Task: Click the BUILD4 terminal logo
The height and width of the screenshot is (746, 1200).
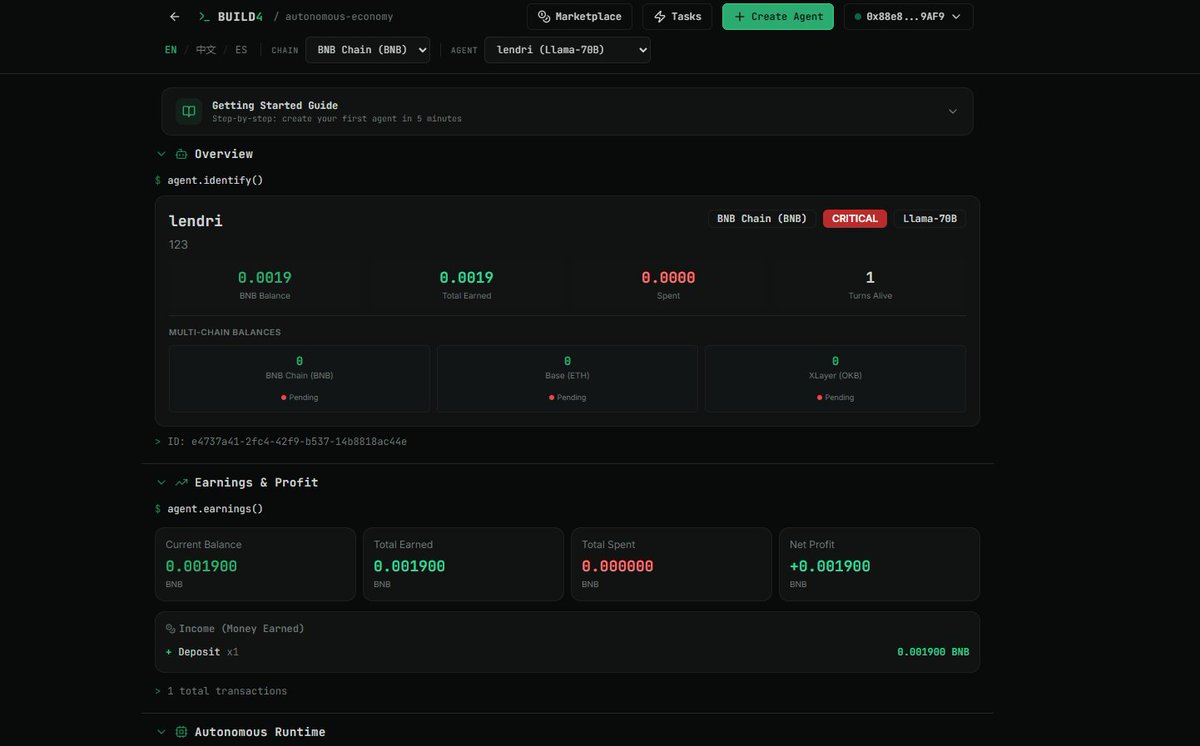Action: [x=230, y=17]
